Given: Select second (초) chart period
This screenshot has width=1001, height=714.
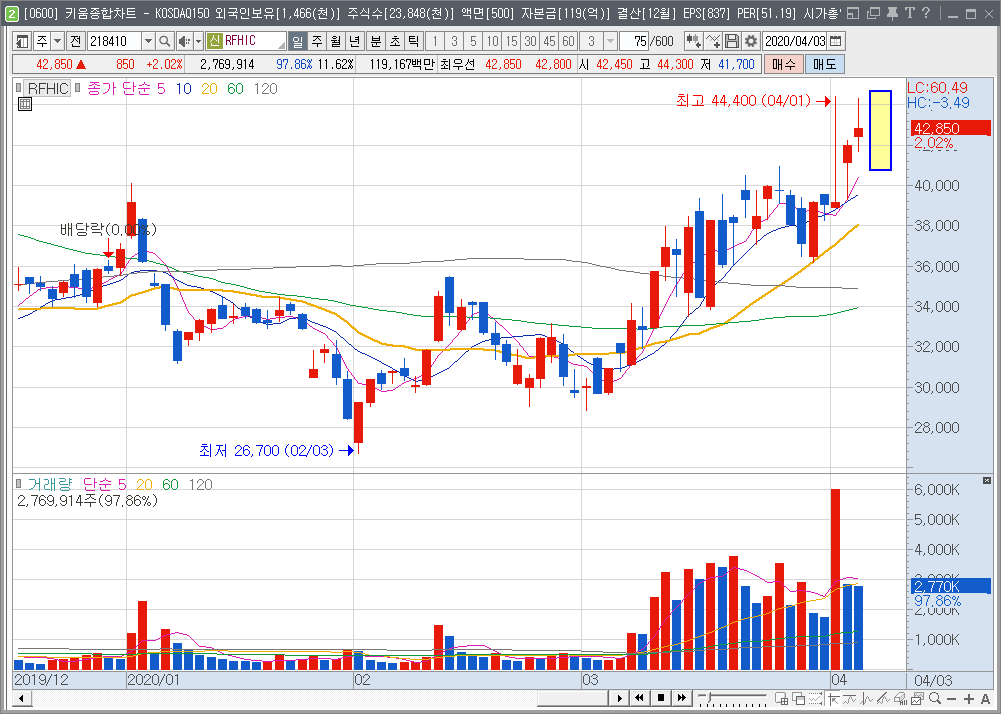Looking at the screenshot, I should [x=395, y=42].
